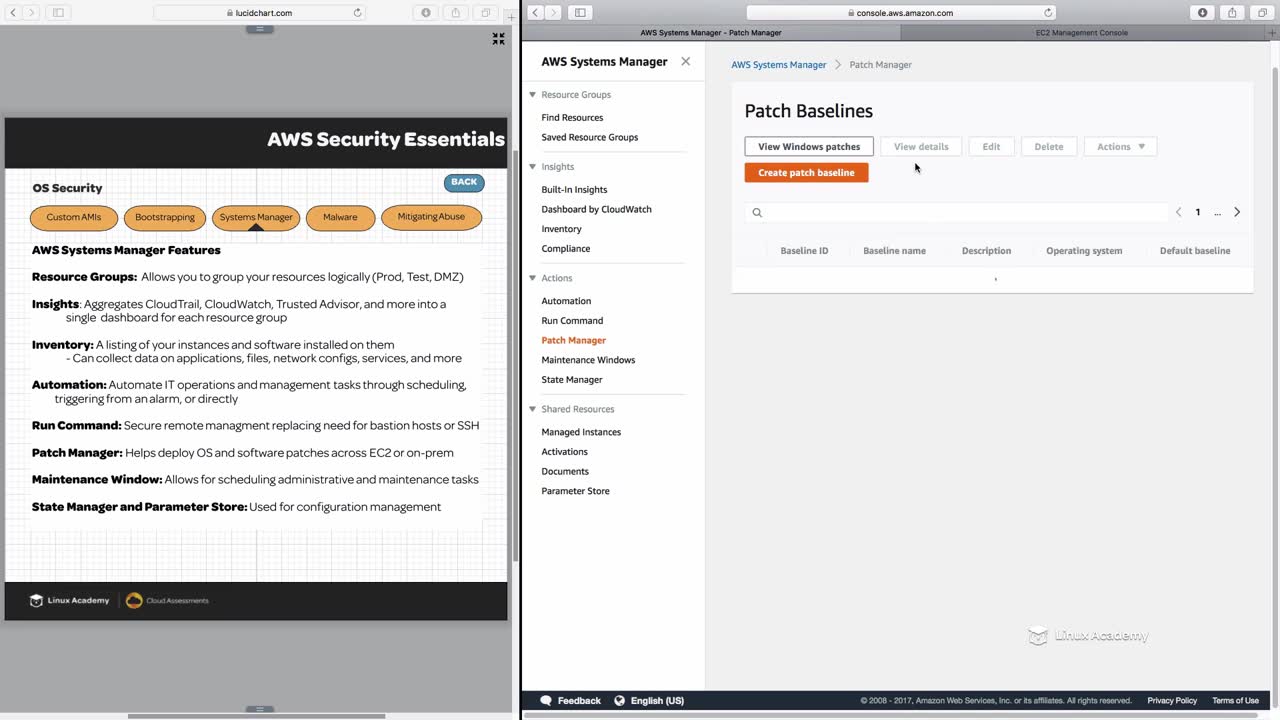Collapse the Insights section
The height and width of the screenshot is (720, 1280).
point(533,167)
